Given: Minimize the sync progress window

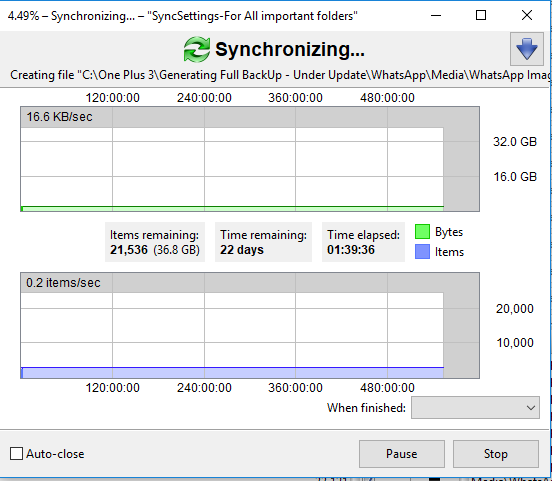Looking at the screenshot, I should coord(436,15).
